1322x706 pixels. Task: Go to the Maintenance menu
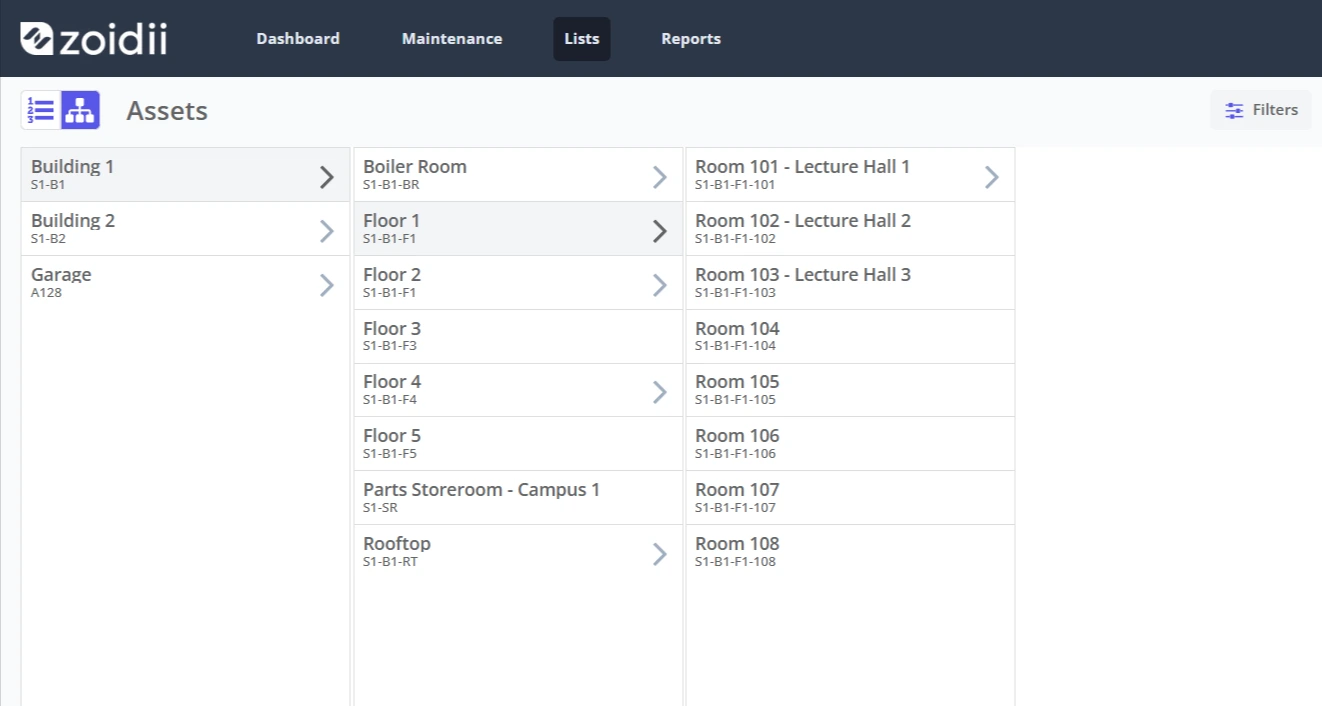pos(452,39)
